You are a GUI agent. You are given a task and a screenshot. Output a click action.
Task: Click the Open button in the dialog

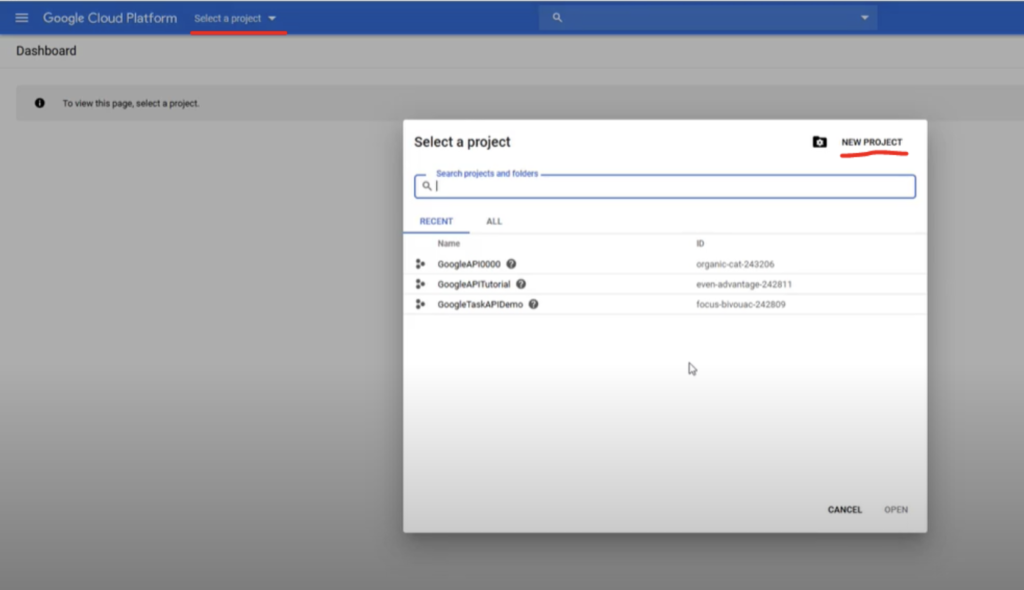point(896,510)
